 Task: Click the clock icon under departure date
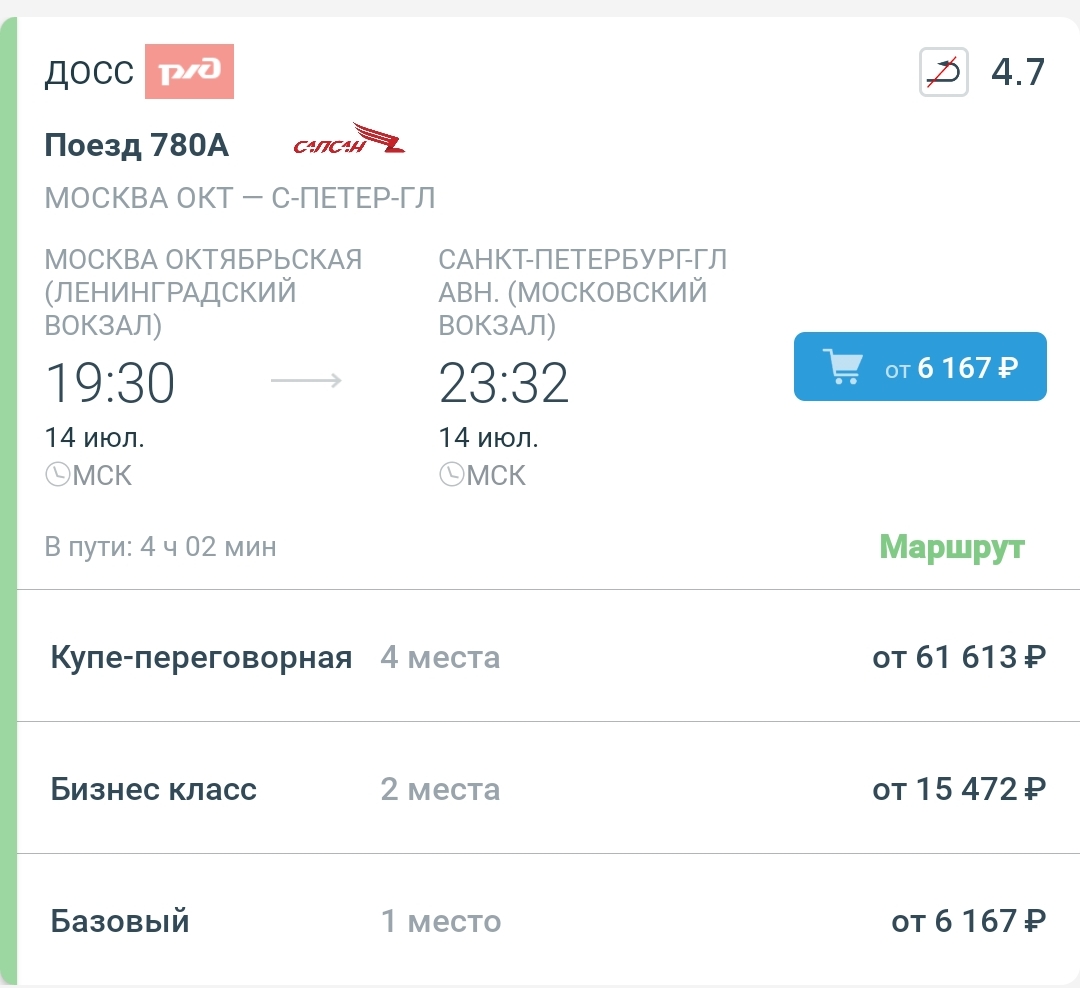tap(57, 474)
